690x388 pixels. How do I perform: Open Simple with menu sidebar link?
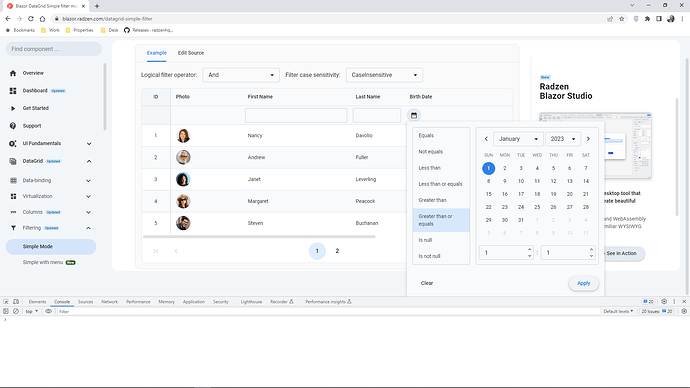[43, 263]
